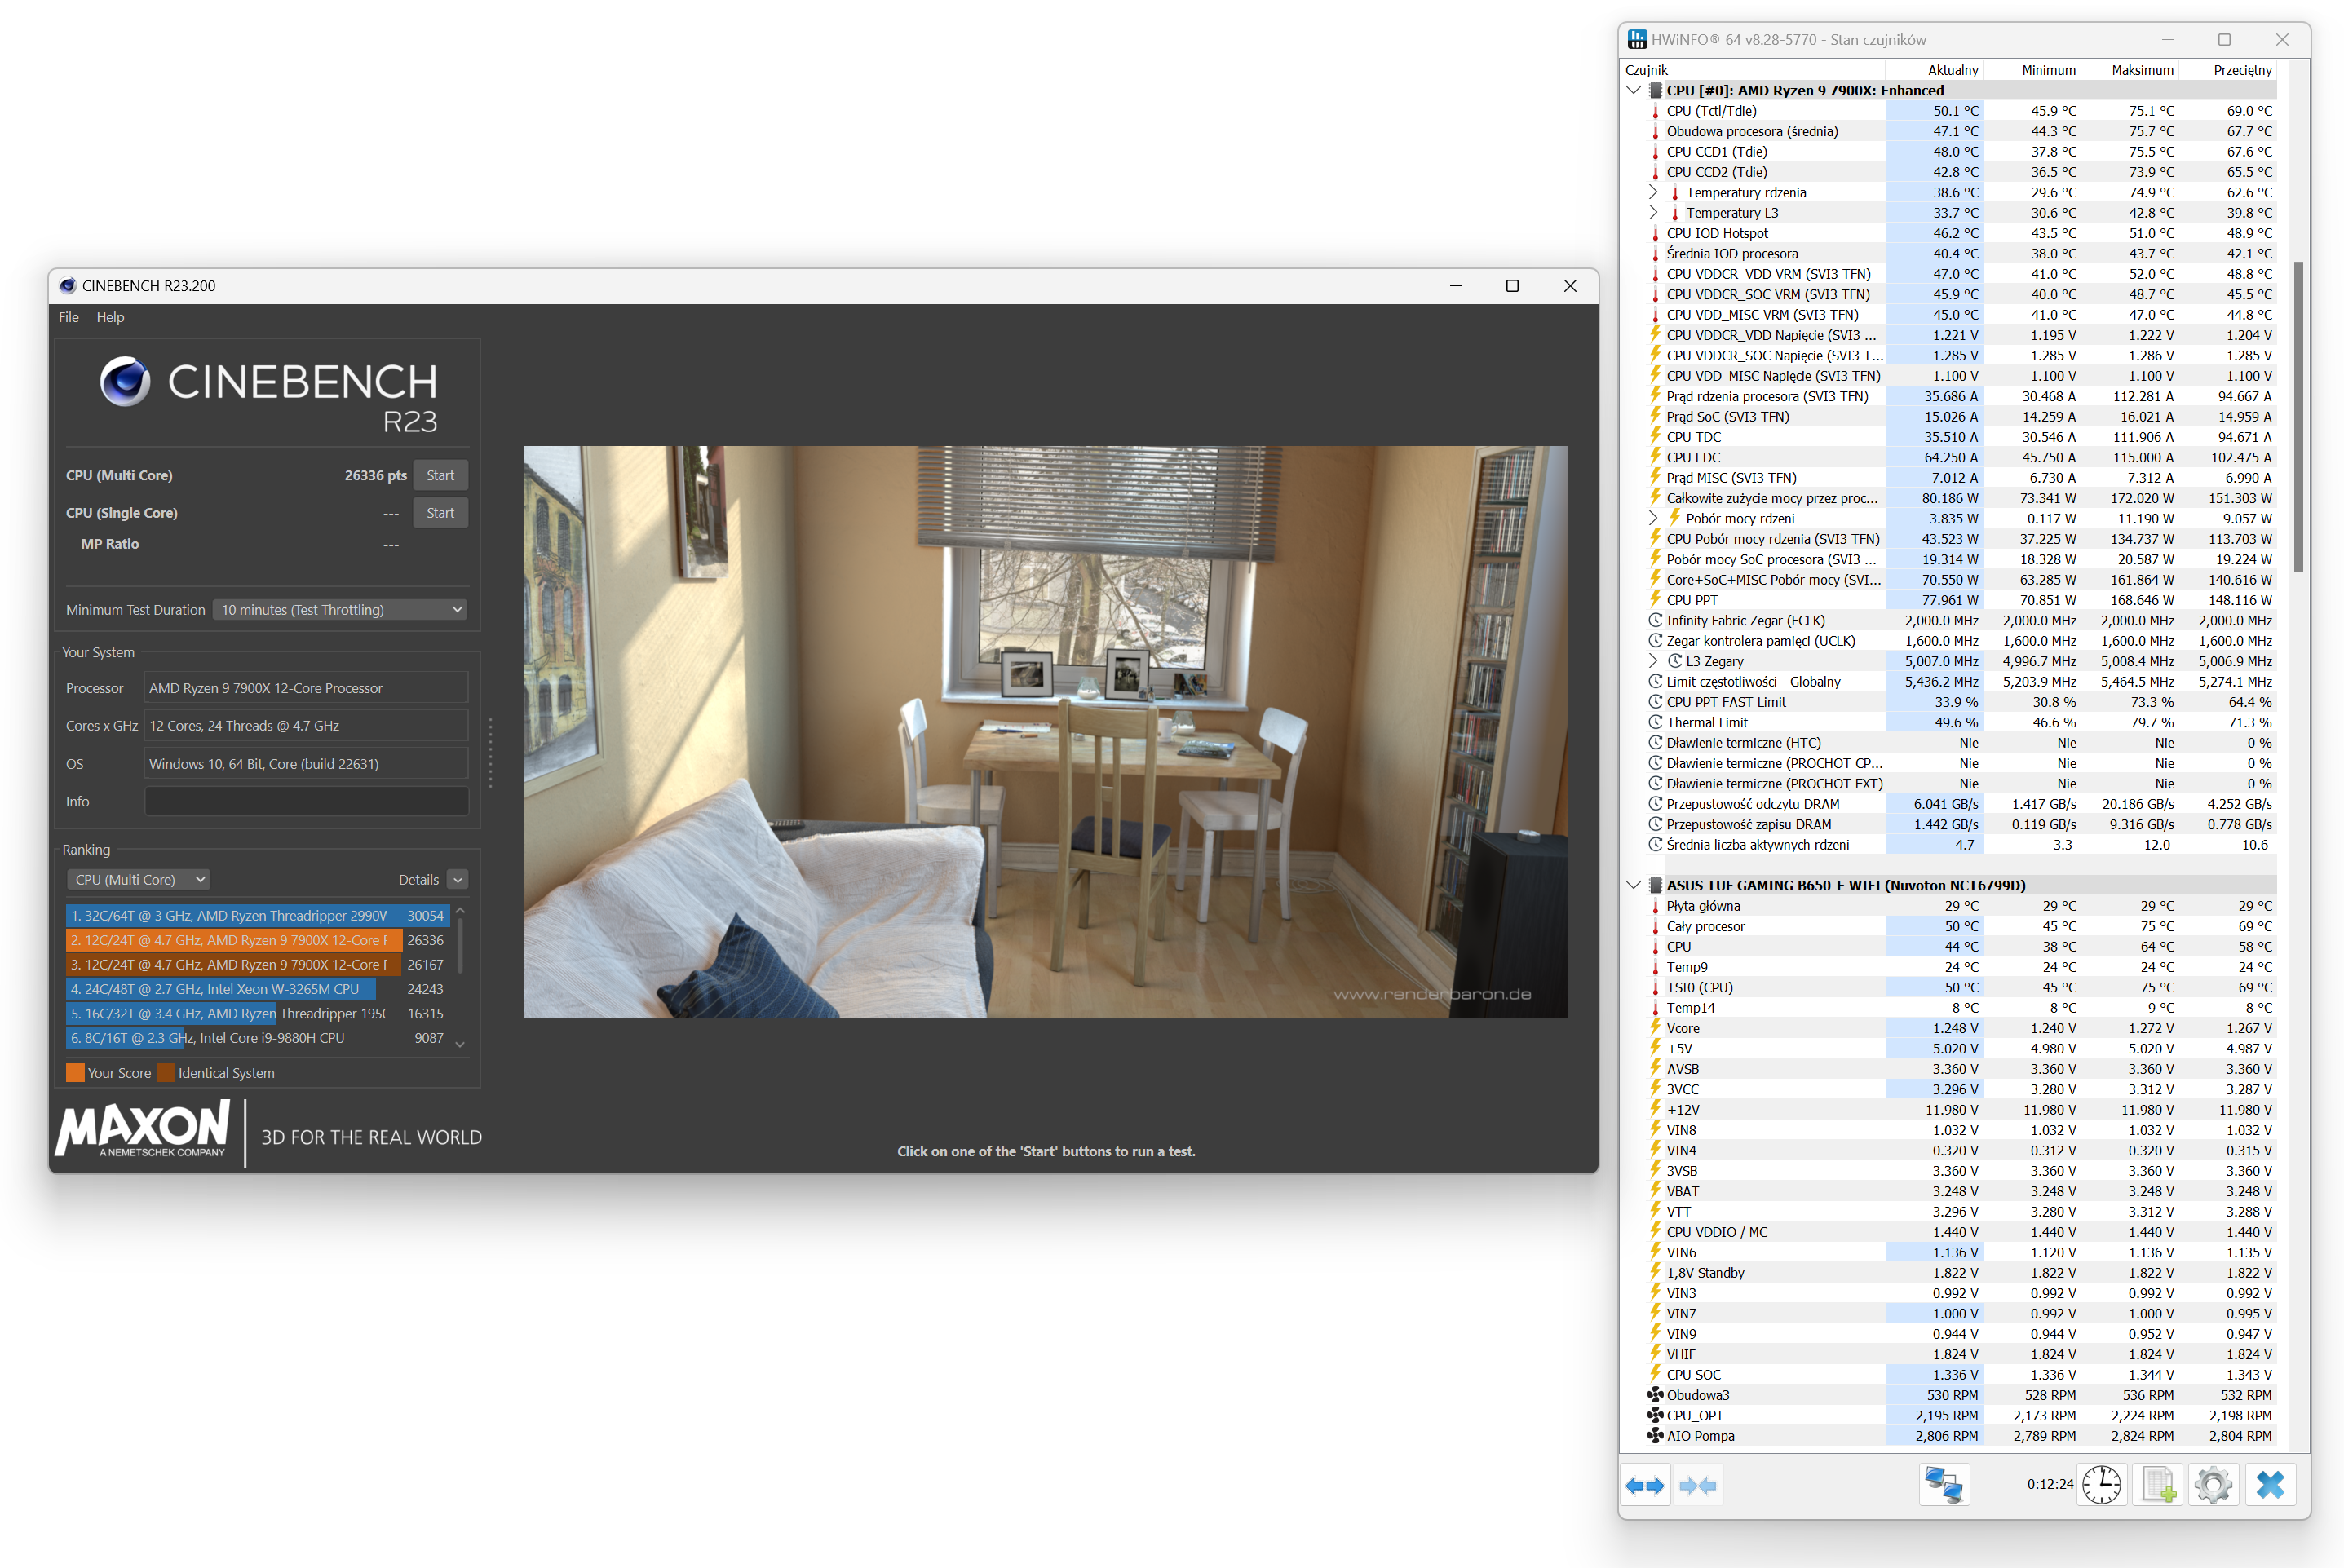Collapse the ASUS TUF GAMING B650-E group
The image size is (2344, 1568).
point(1633,885)
